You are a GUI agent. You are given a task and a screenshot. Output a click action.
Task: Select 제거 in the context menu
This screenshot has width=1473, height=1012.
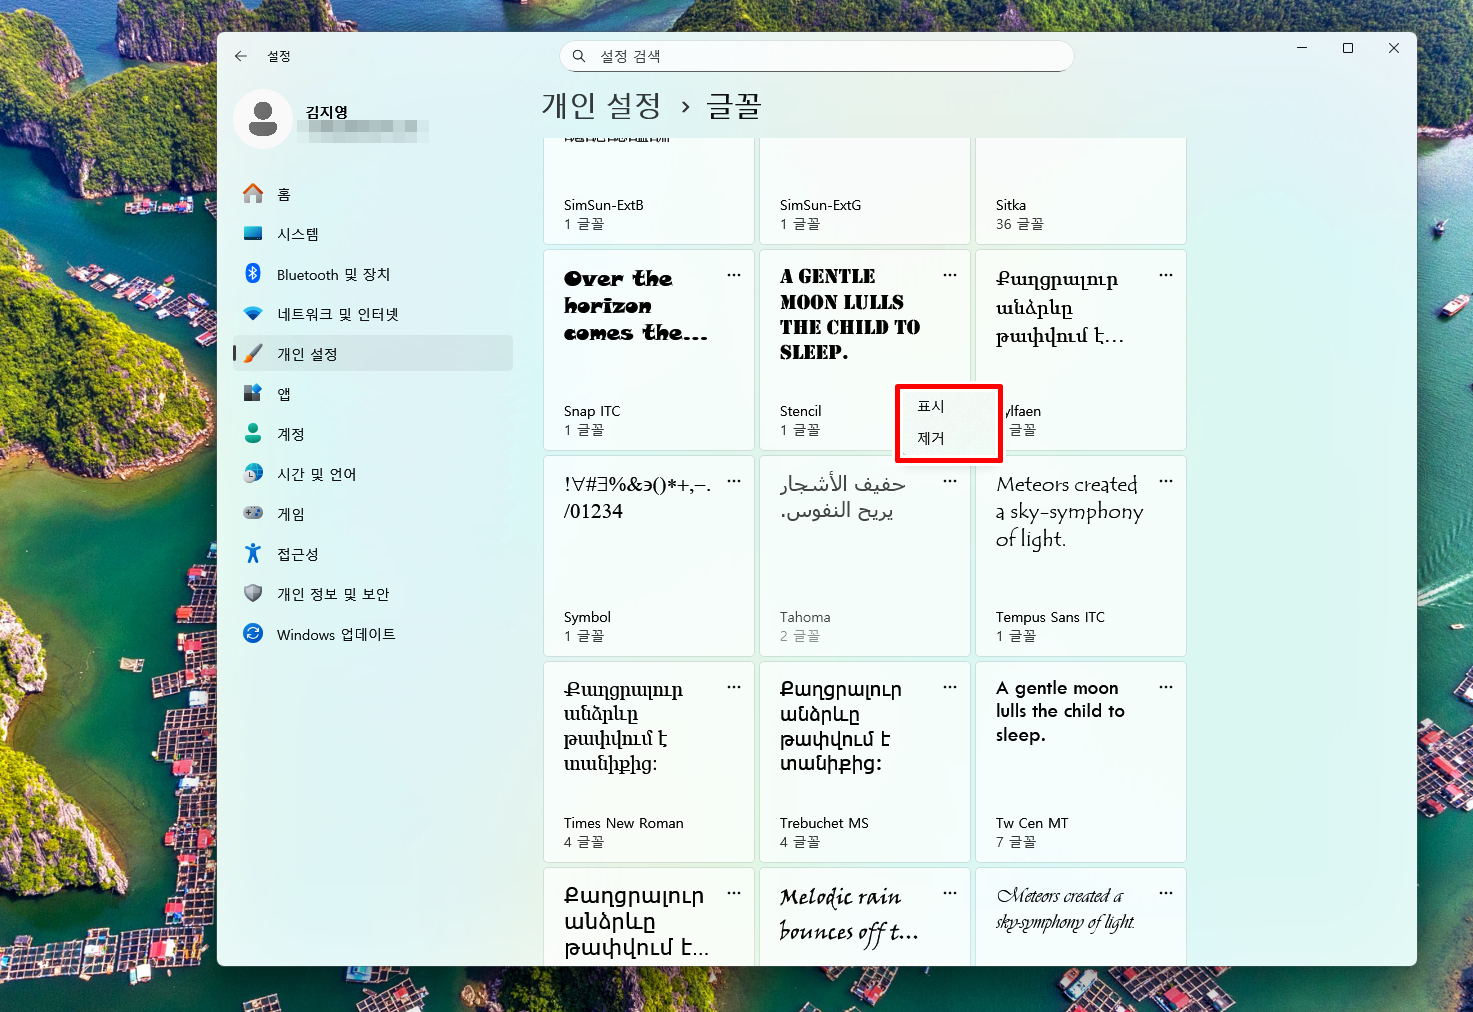[949, 438]
